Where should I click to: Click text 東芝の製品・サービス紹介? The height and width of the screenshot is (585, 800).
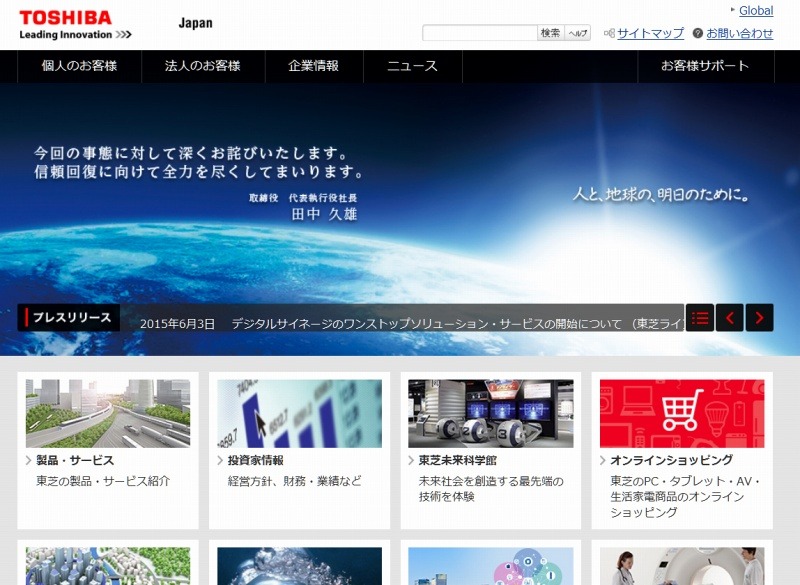tap(103, 481)
